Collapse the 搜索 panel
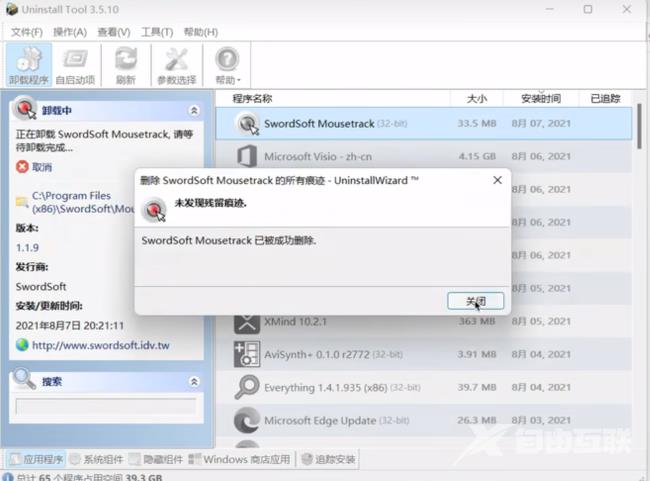Image resolution: width=650 pixels, height=481 pixels. pos(194,381)
